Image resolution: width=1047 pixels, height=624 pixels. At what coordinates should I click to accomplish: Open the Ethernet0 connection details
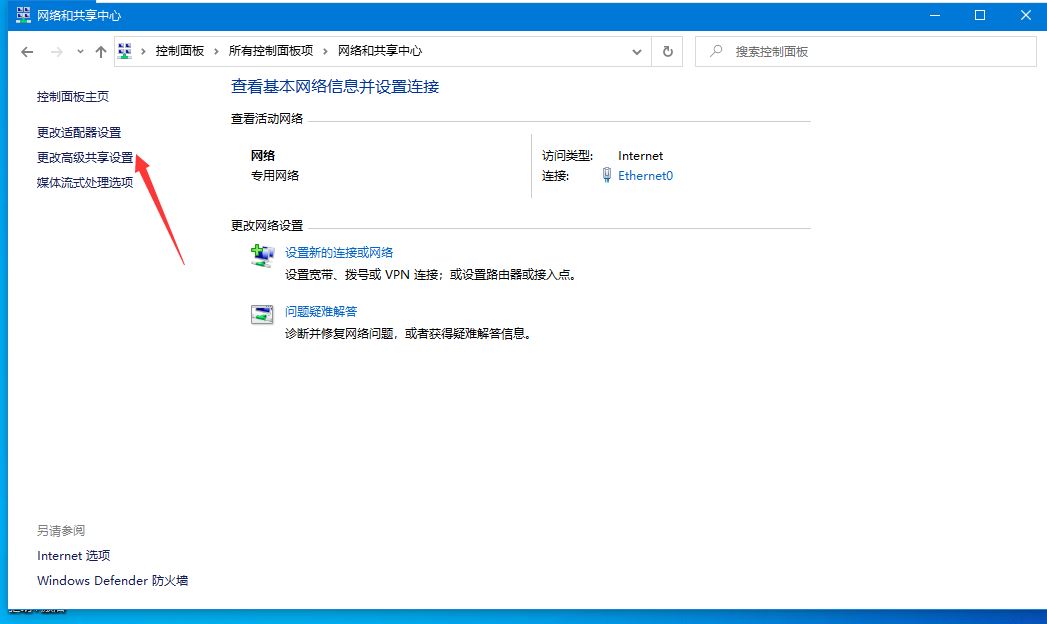point(645,175)
